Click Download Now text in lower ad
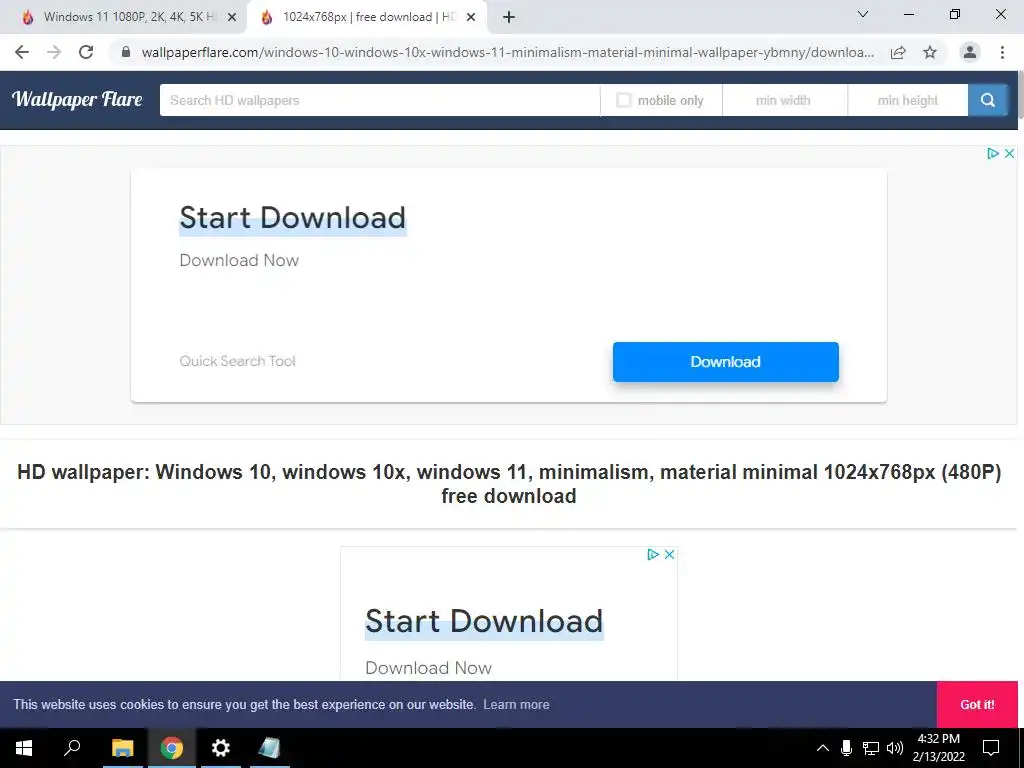1024x768 pixels. point(428,667)
